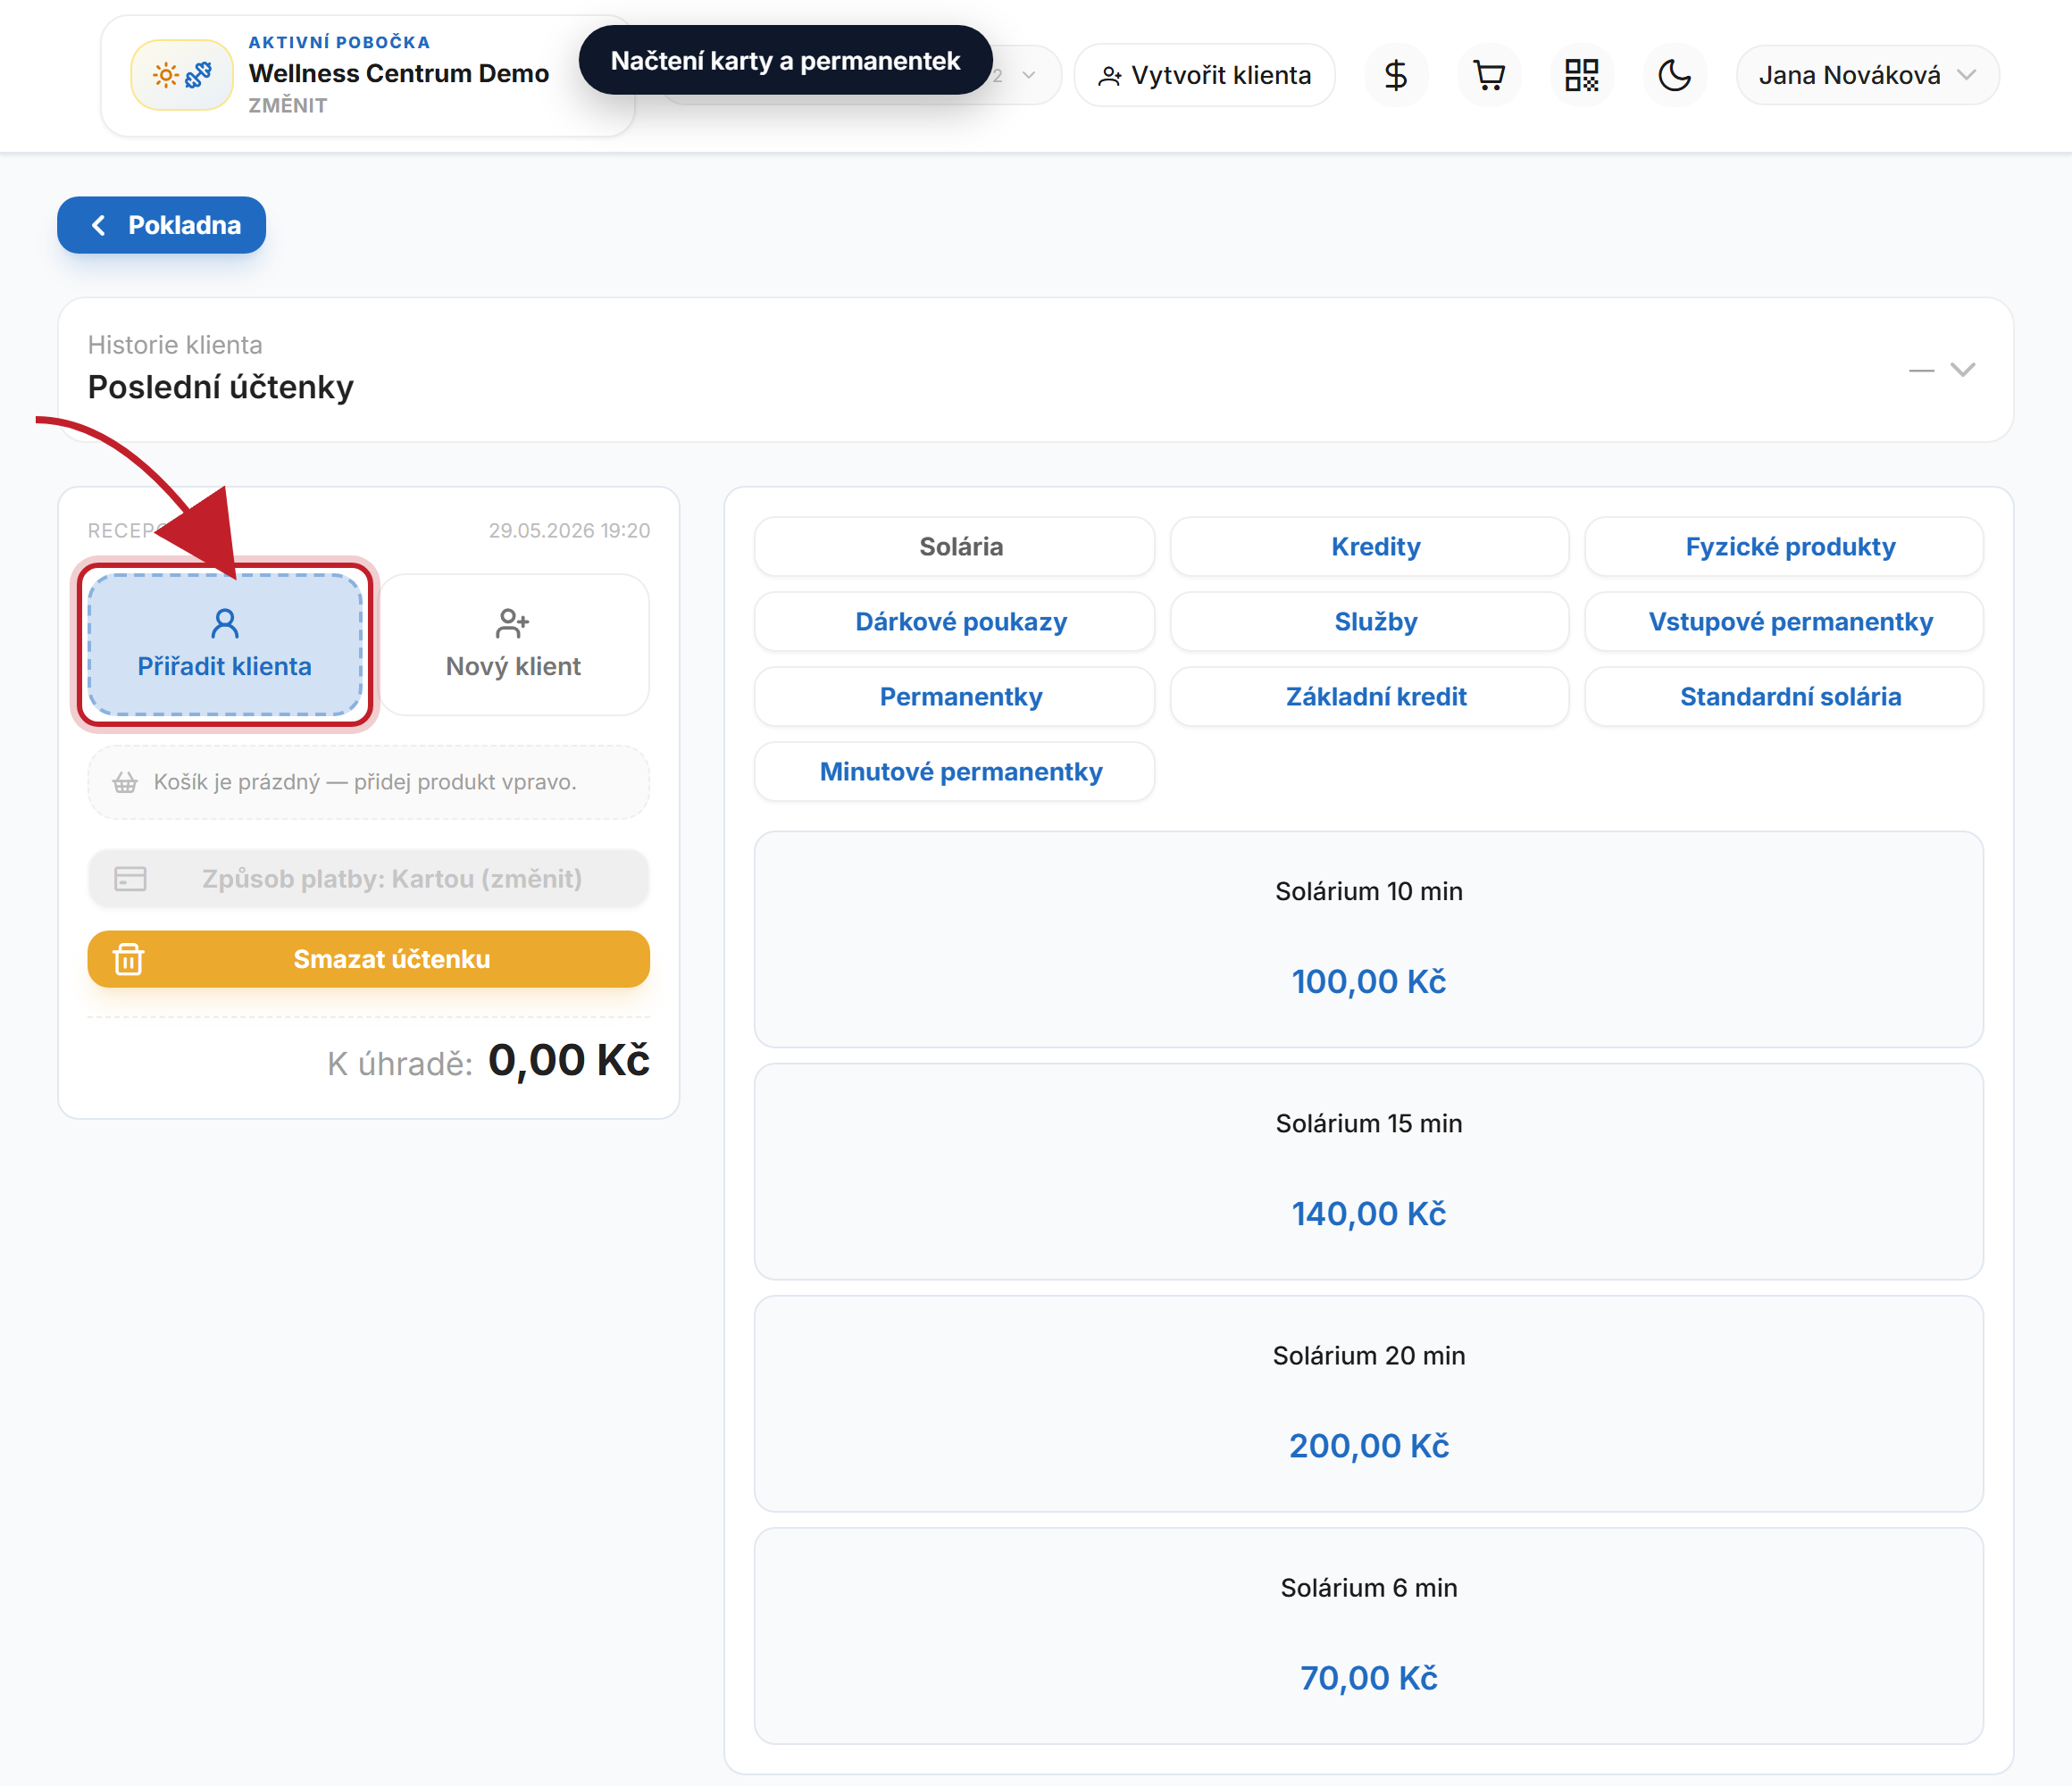
Task: Click Způsob platby: Kartou (změnit)
Action: click(369, 879)
